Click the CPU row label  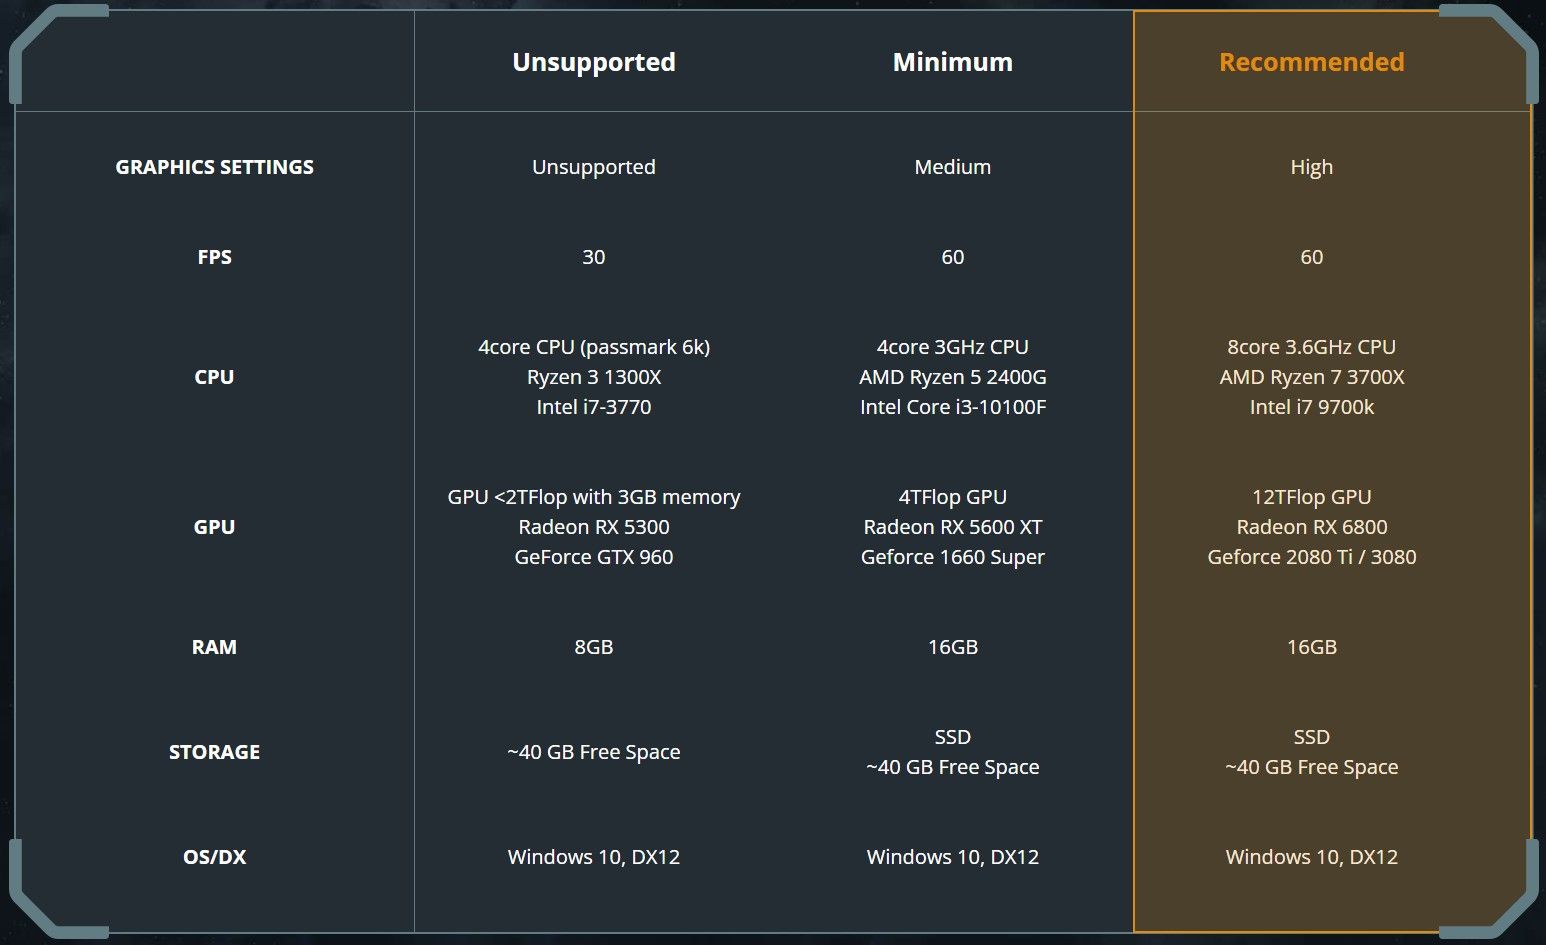(x=214, y=377)
